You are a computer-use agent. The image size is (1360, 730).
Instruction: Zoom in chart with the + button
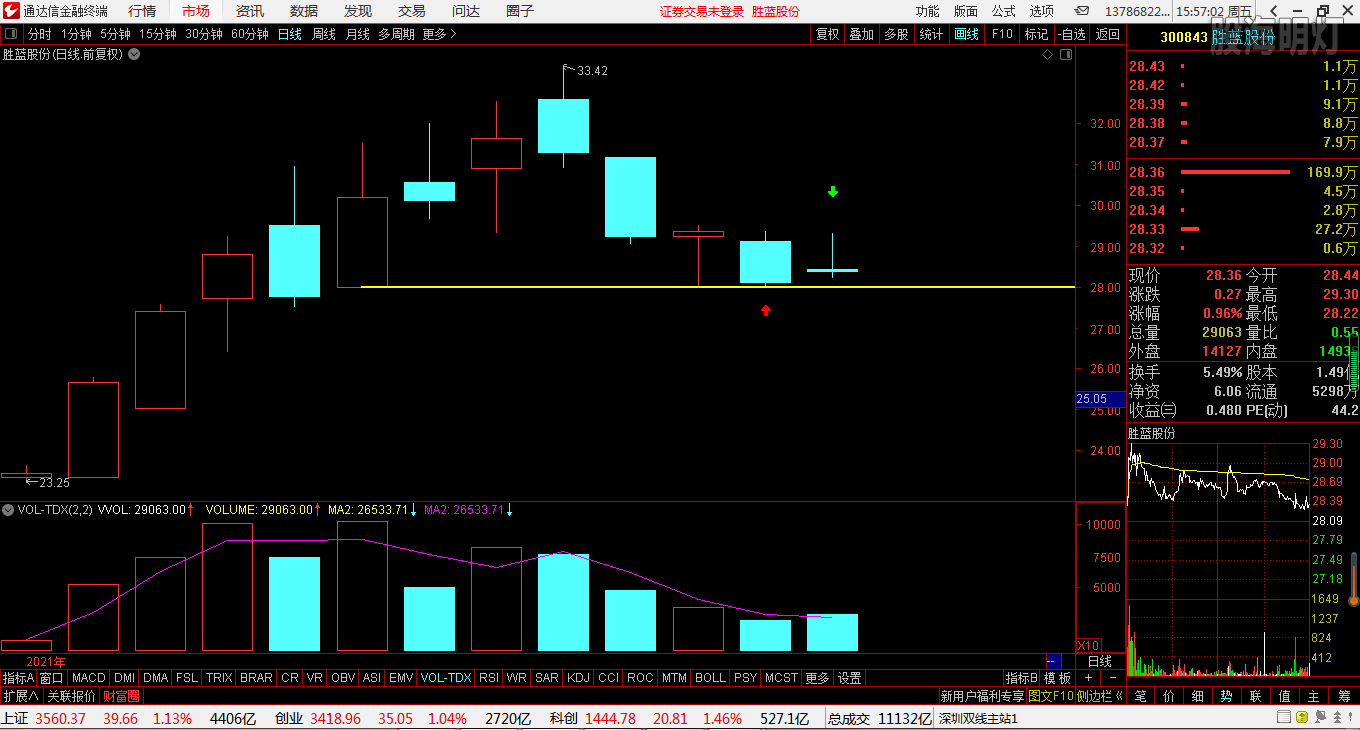pyautogui.click(x=1089, y=678)
